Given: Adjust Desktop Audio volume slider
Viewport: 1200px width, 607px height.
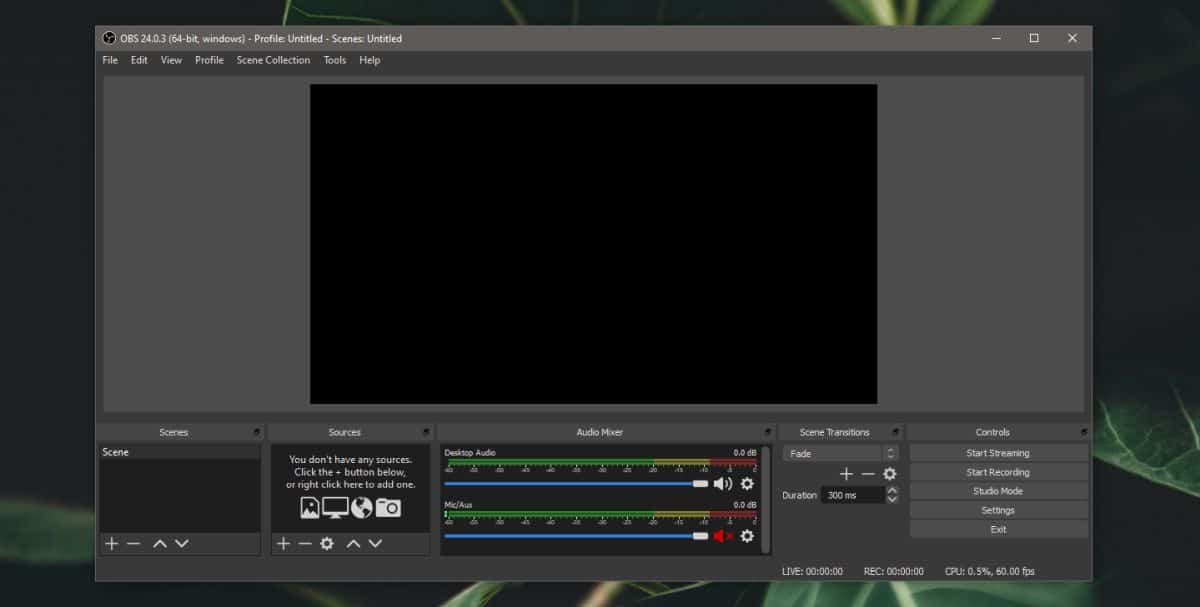Looking at the screenshot, I should 576,483.
